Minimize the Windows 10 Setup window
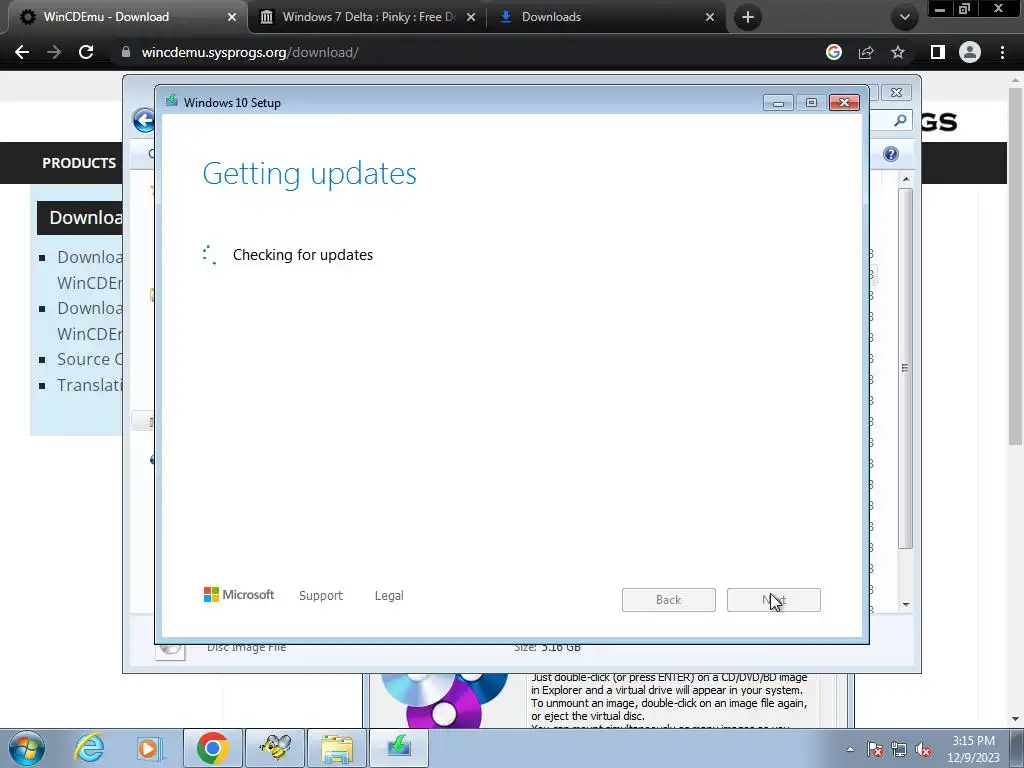The image size is (1024, 768). click(778, 103)
